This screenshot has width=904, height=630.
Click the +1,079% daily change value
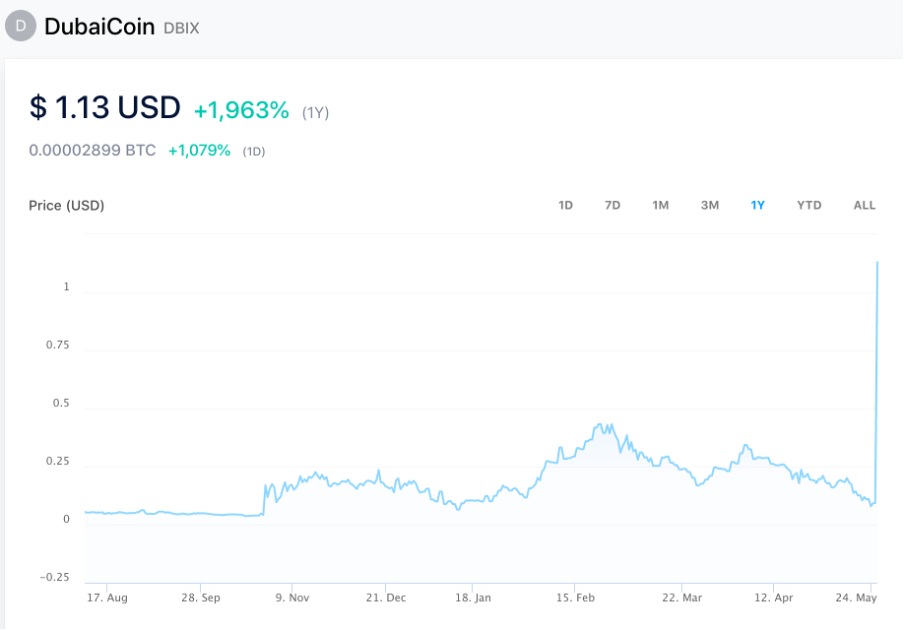click(199, 150)
